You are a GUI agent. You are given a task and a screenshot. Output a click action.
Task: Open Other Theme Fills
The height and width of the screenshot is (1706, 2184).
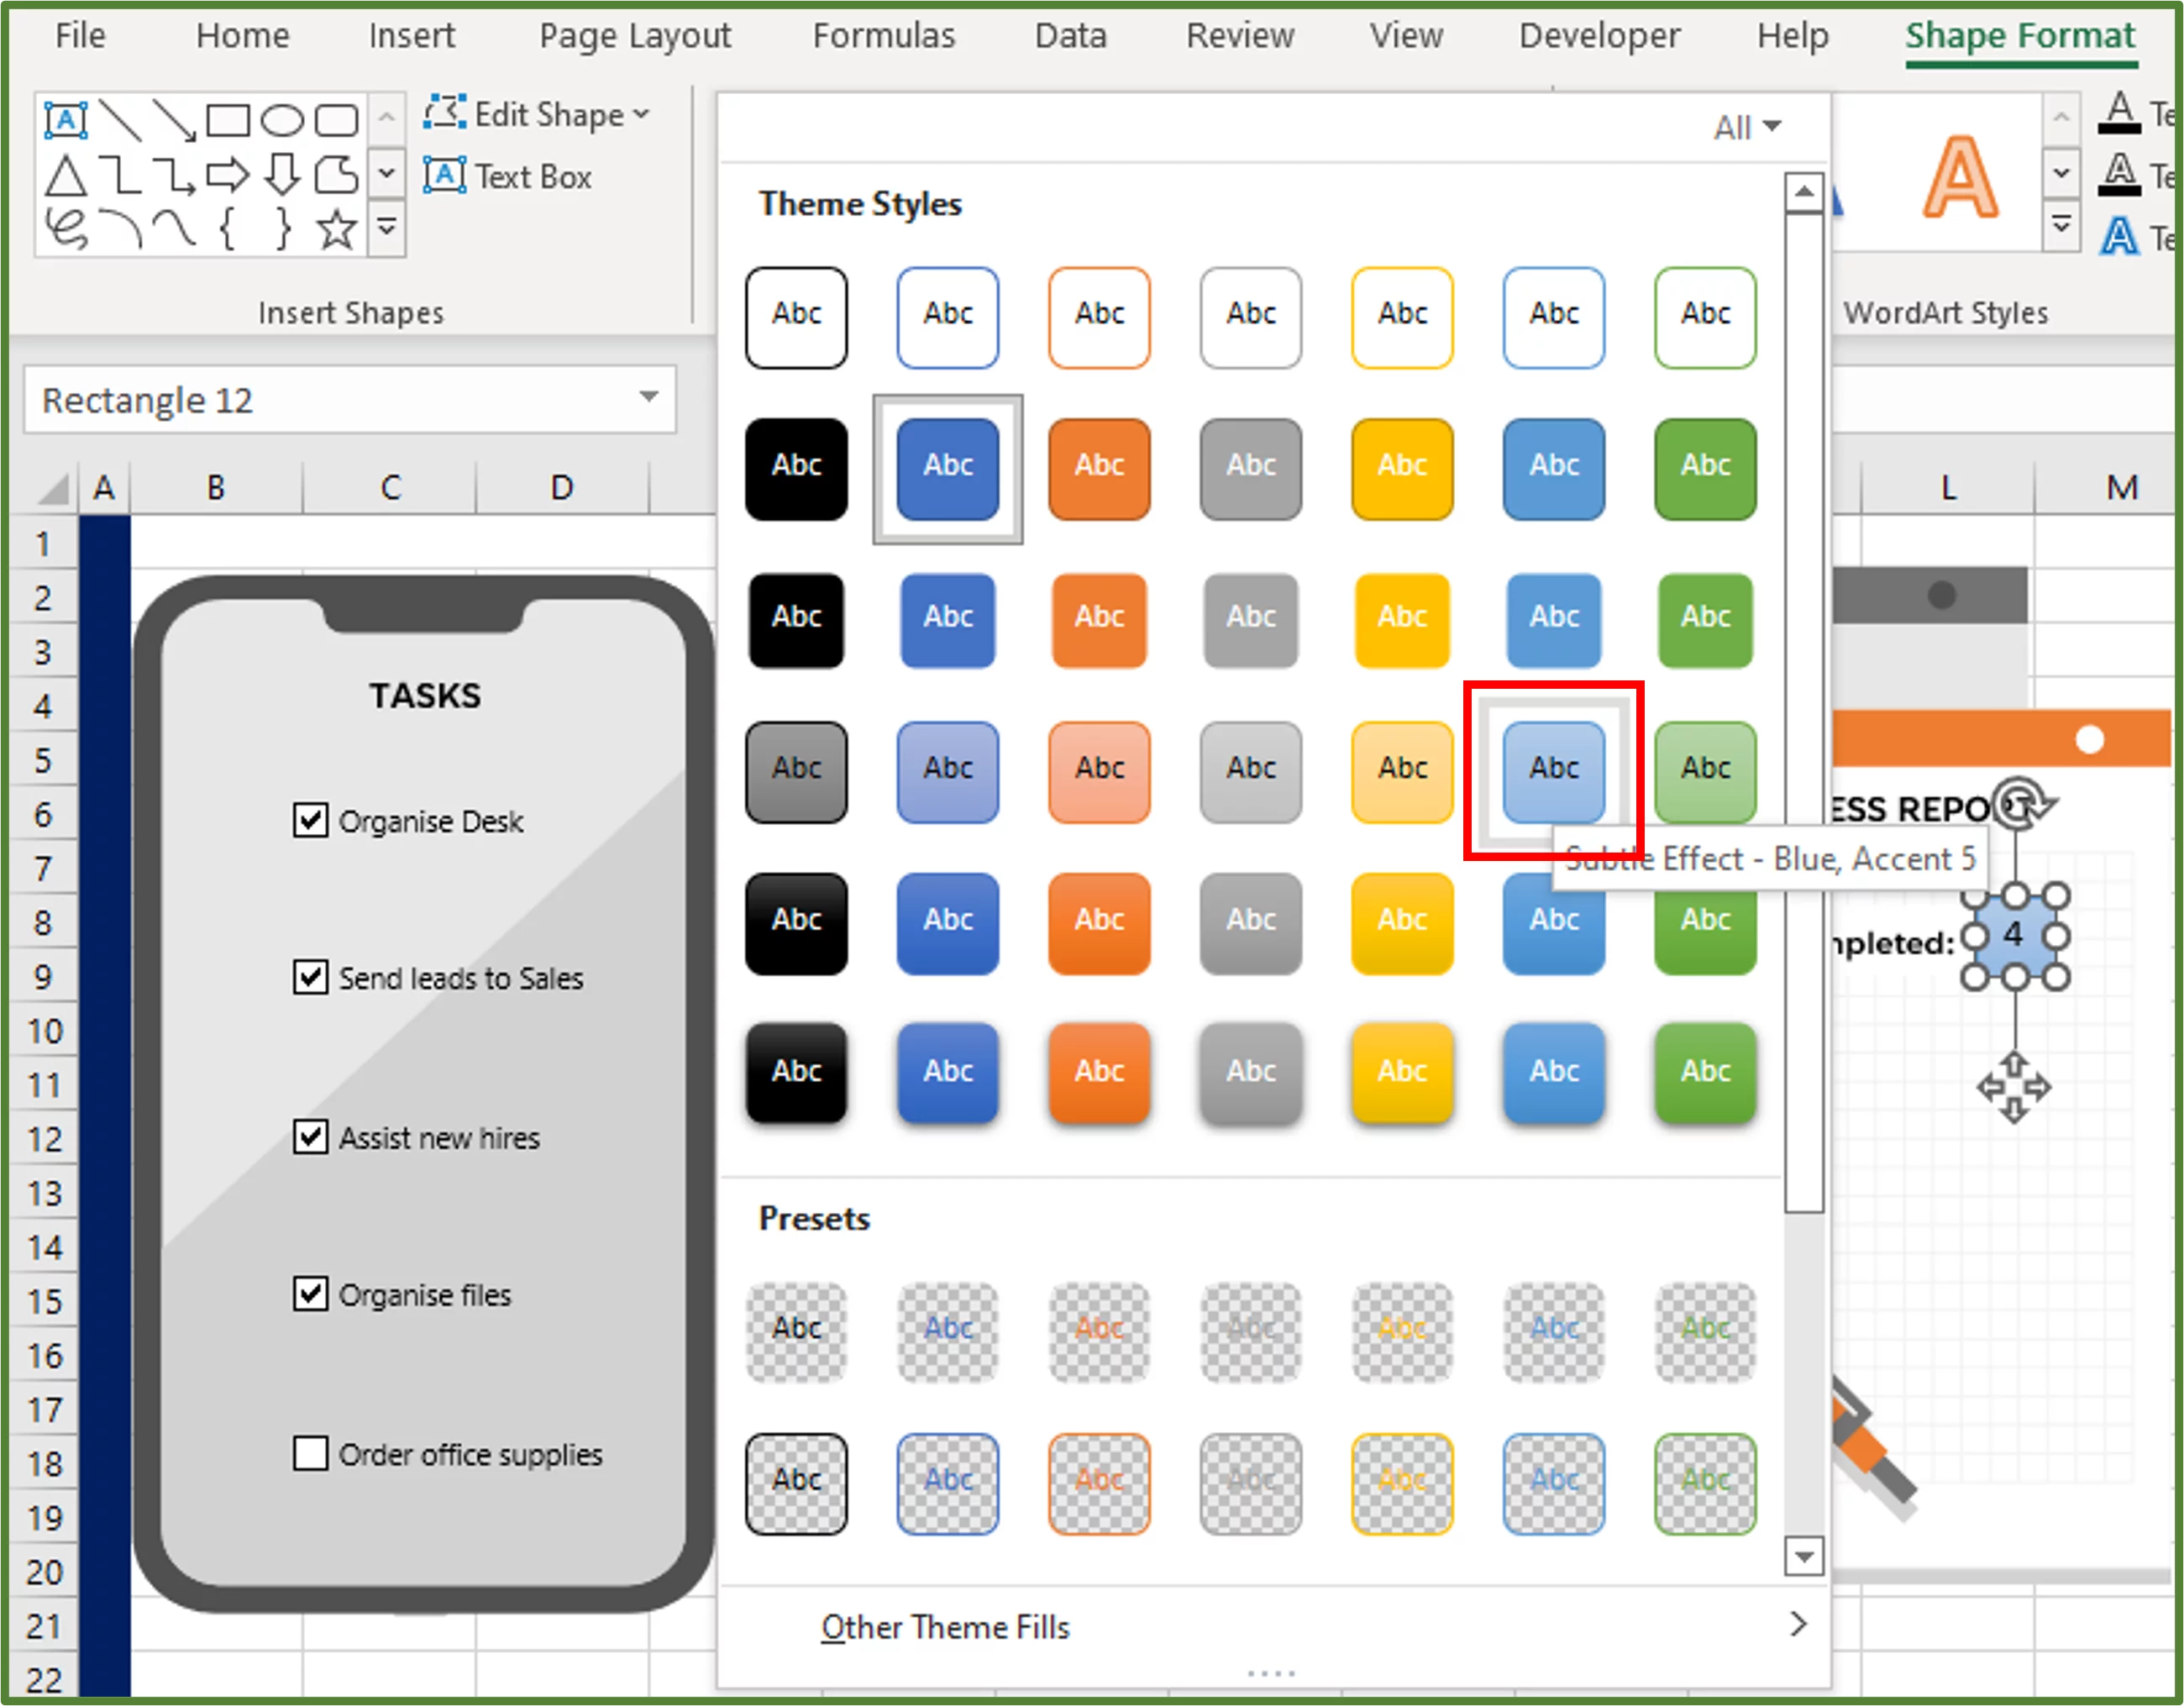945,1627
